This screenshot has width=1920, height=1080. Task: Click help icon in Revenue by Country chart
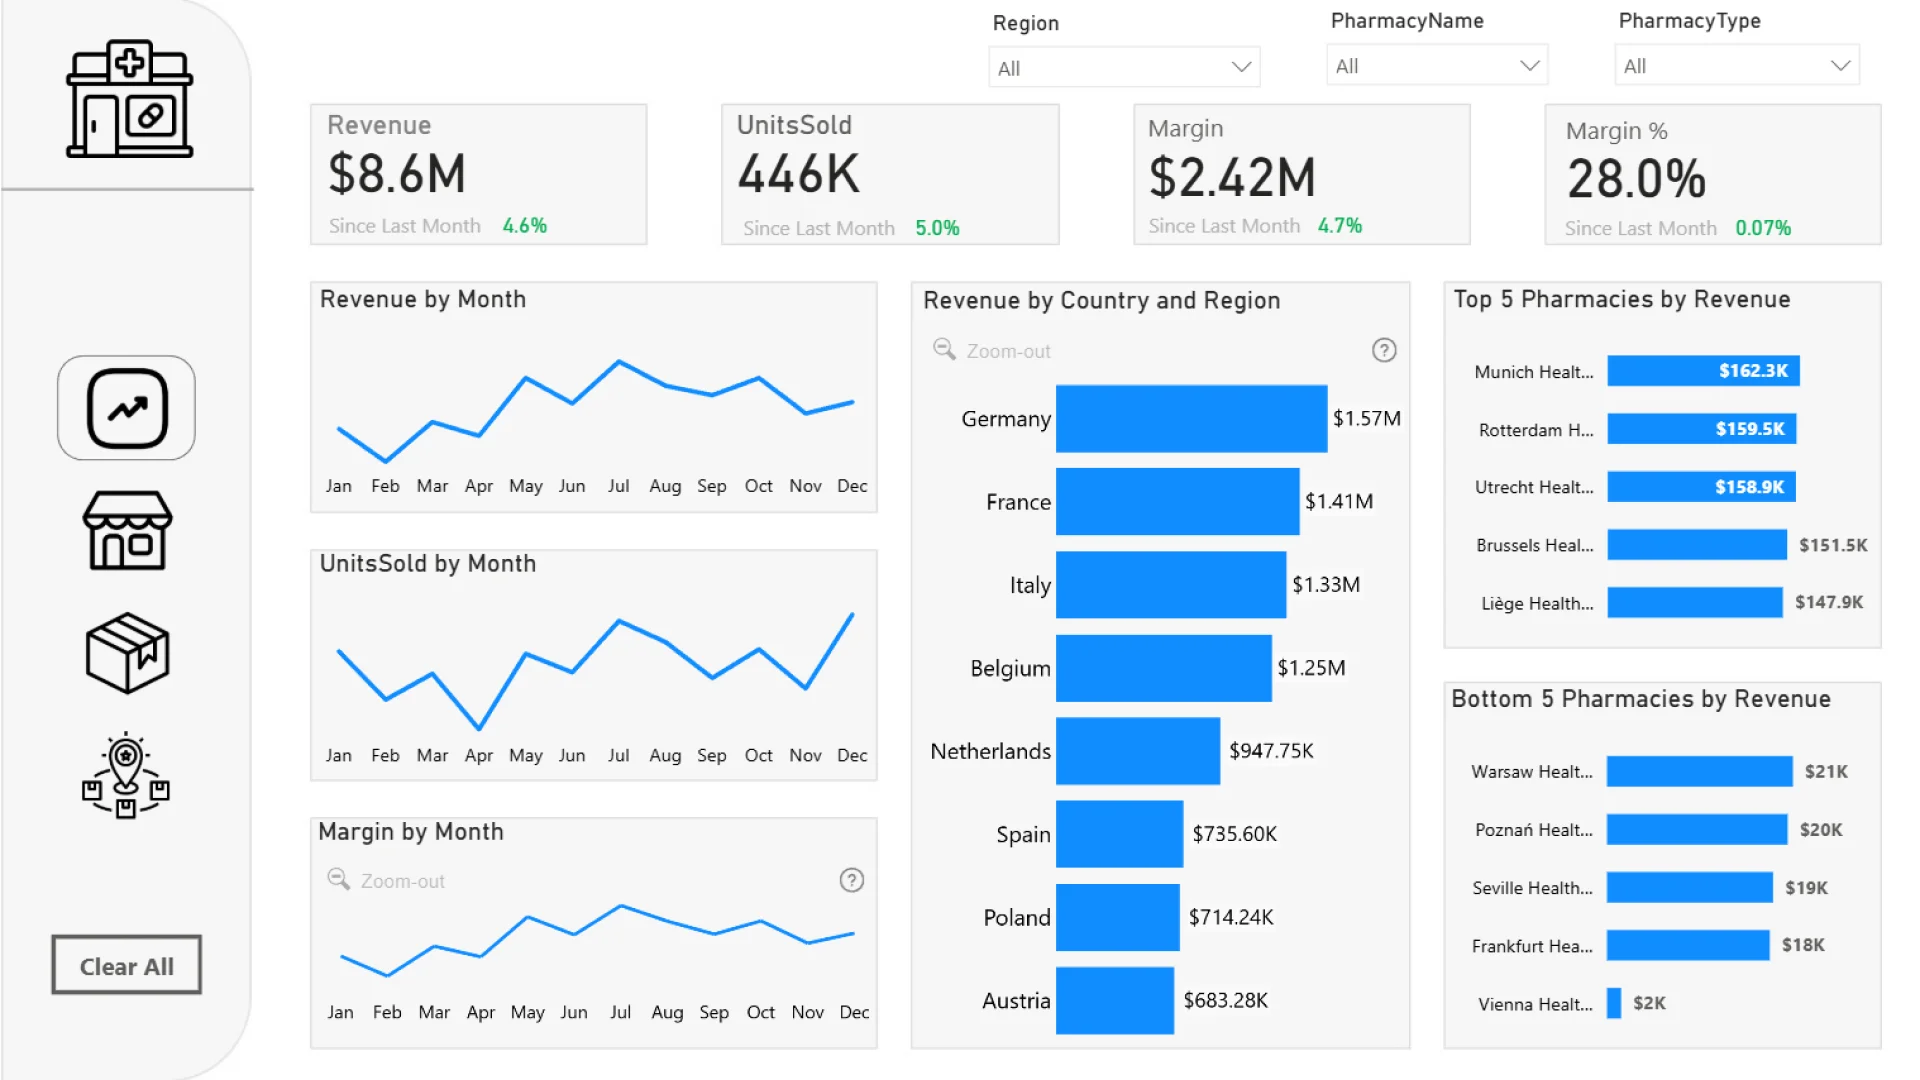(1384, 351)
